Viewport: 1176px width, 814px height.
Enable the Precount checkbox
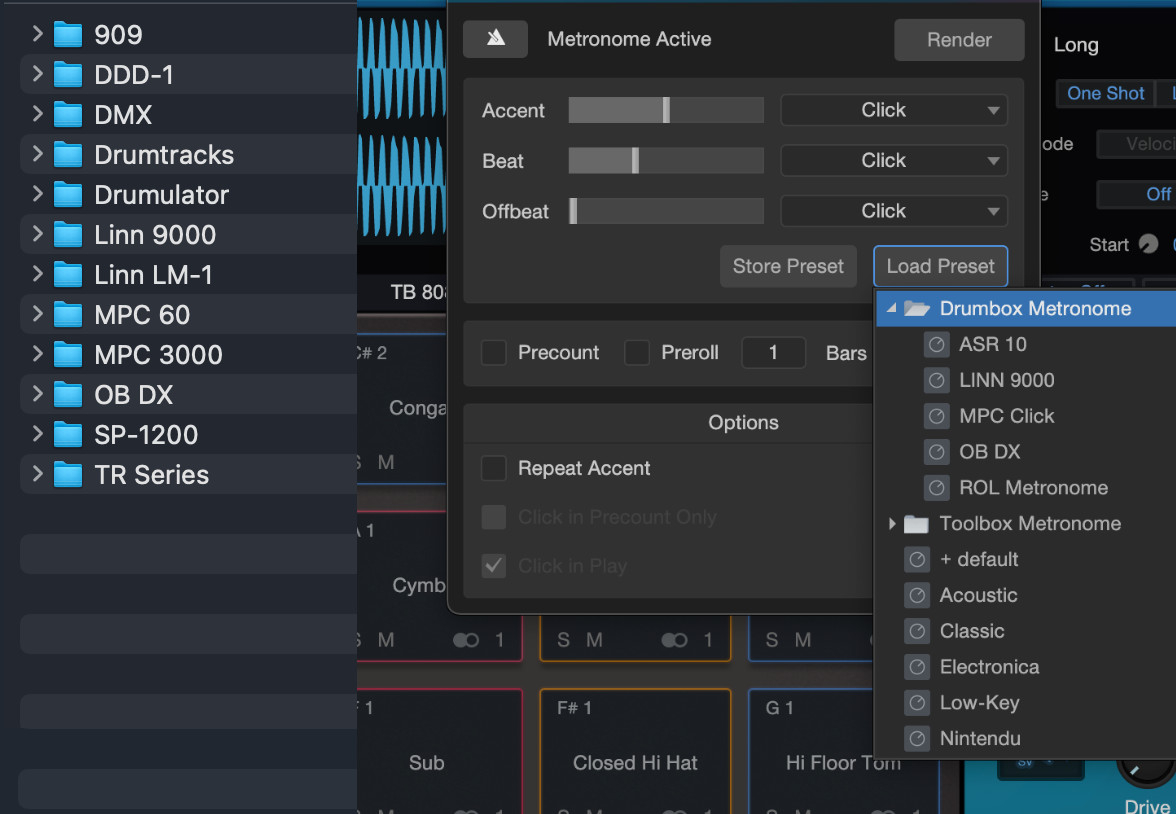point(494,353)
